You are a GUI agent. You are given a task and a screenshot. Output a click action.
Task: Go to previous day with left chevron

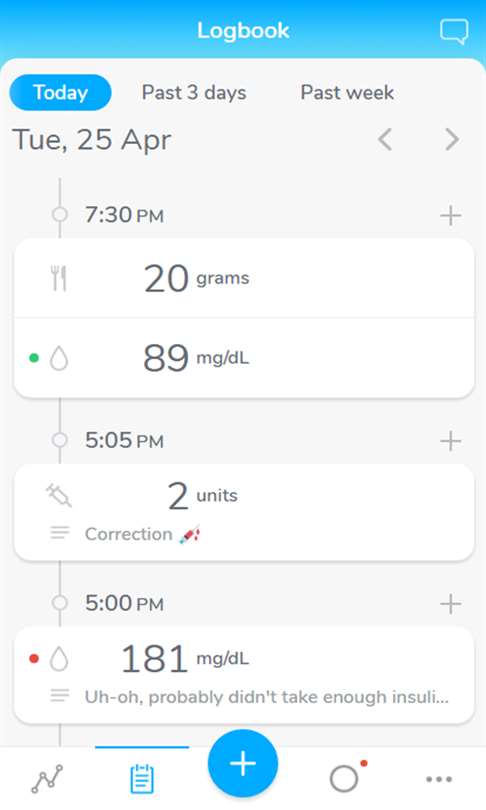point(385,139)
